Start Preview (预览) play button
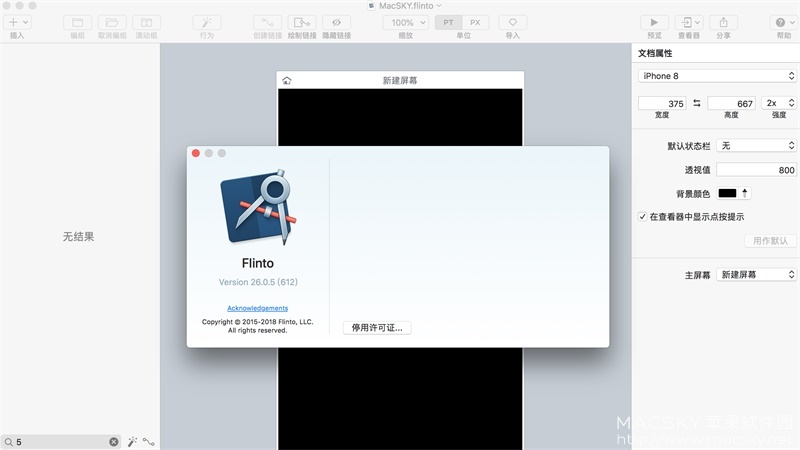This screenshot has width=800, height=450. pyautogui.click(x=654, y=22)
